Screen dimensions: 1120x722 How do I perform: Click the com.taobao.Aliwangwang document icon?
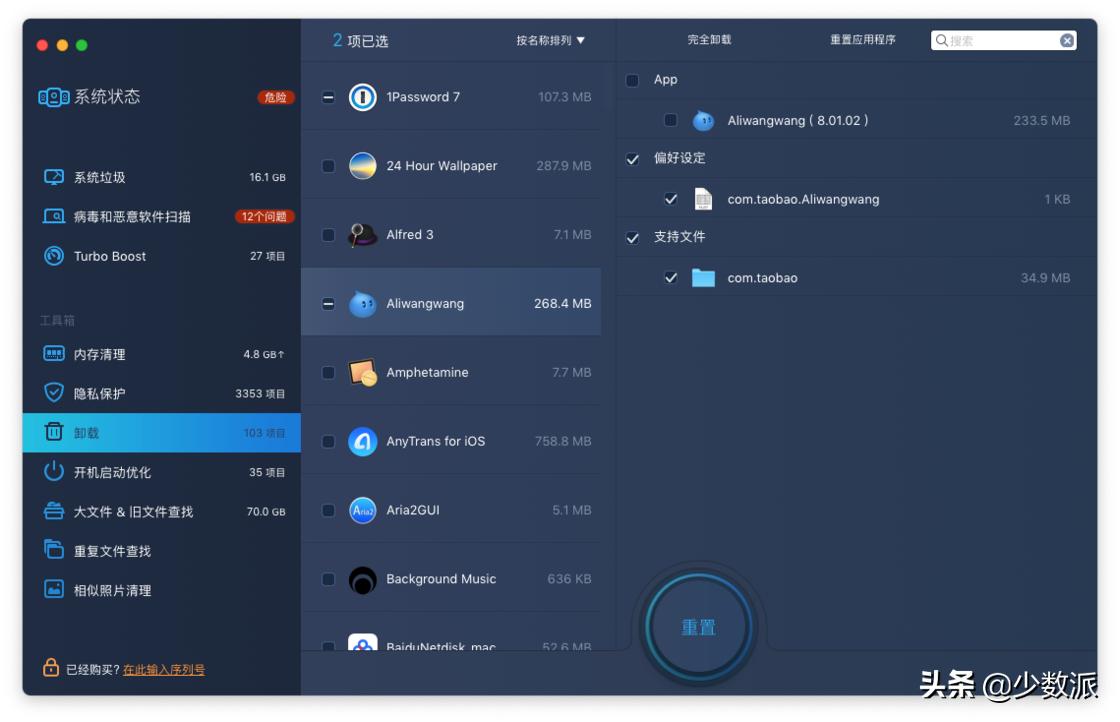[703, 199]
